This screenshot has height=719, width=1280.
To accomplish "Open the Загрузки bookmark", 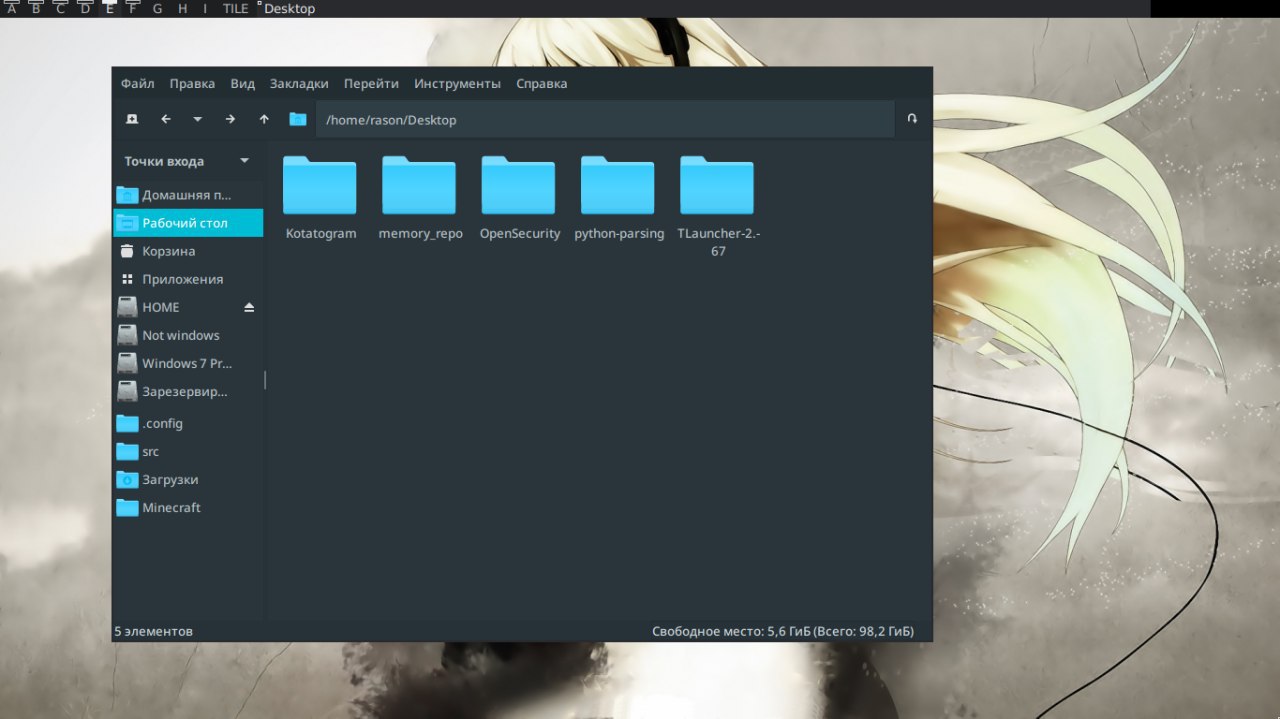I will (x=188, y=479).
